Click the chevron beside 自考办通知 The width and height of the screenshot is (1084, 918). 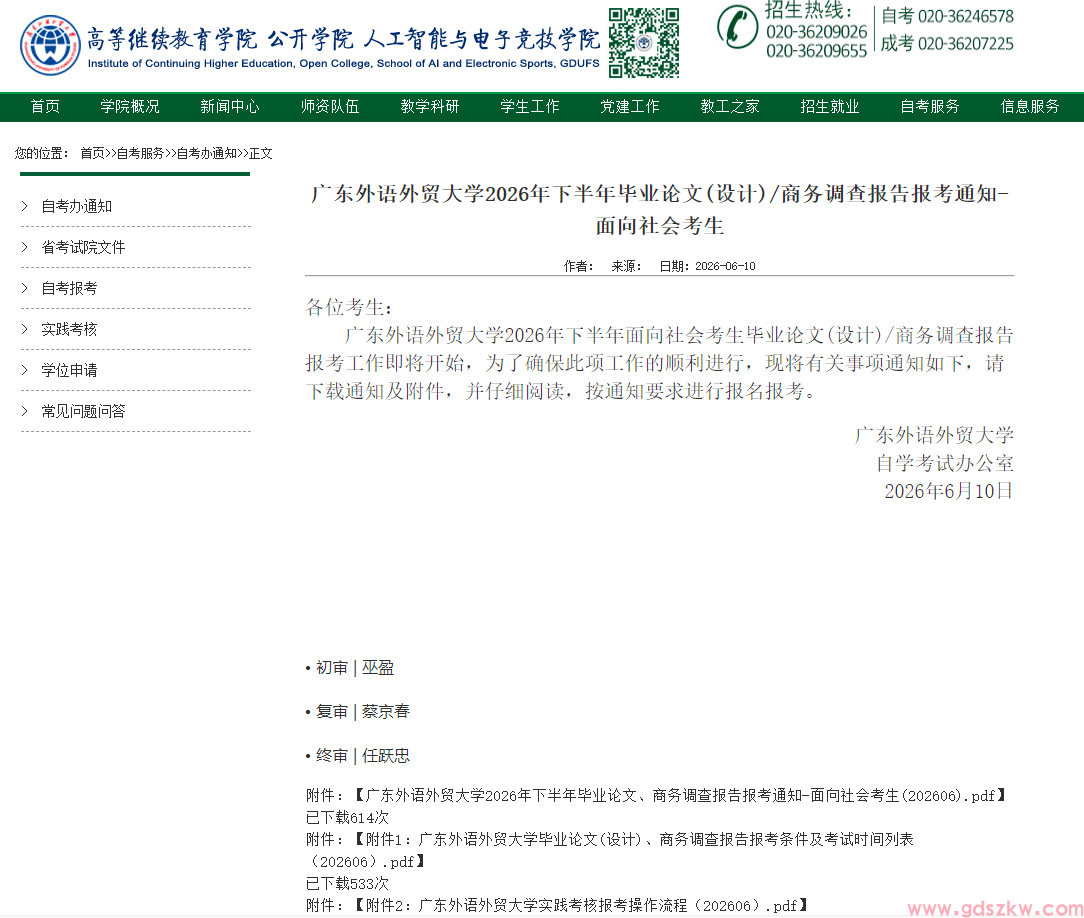click(25, 206)
